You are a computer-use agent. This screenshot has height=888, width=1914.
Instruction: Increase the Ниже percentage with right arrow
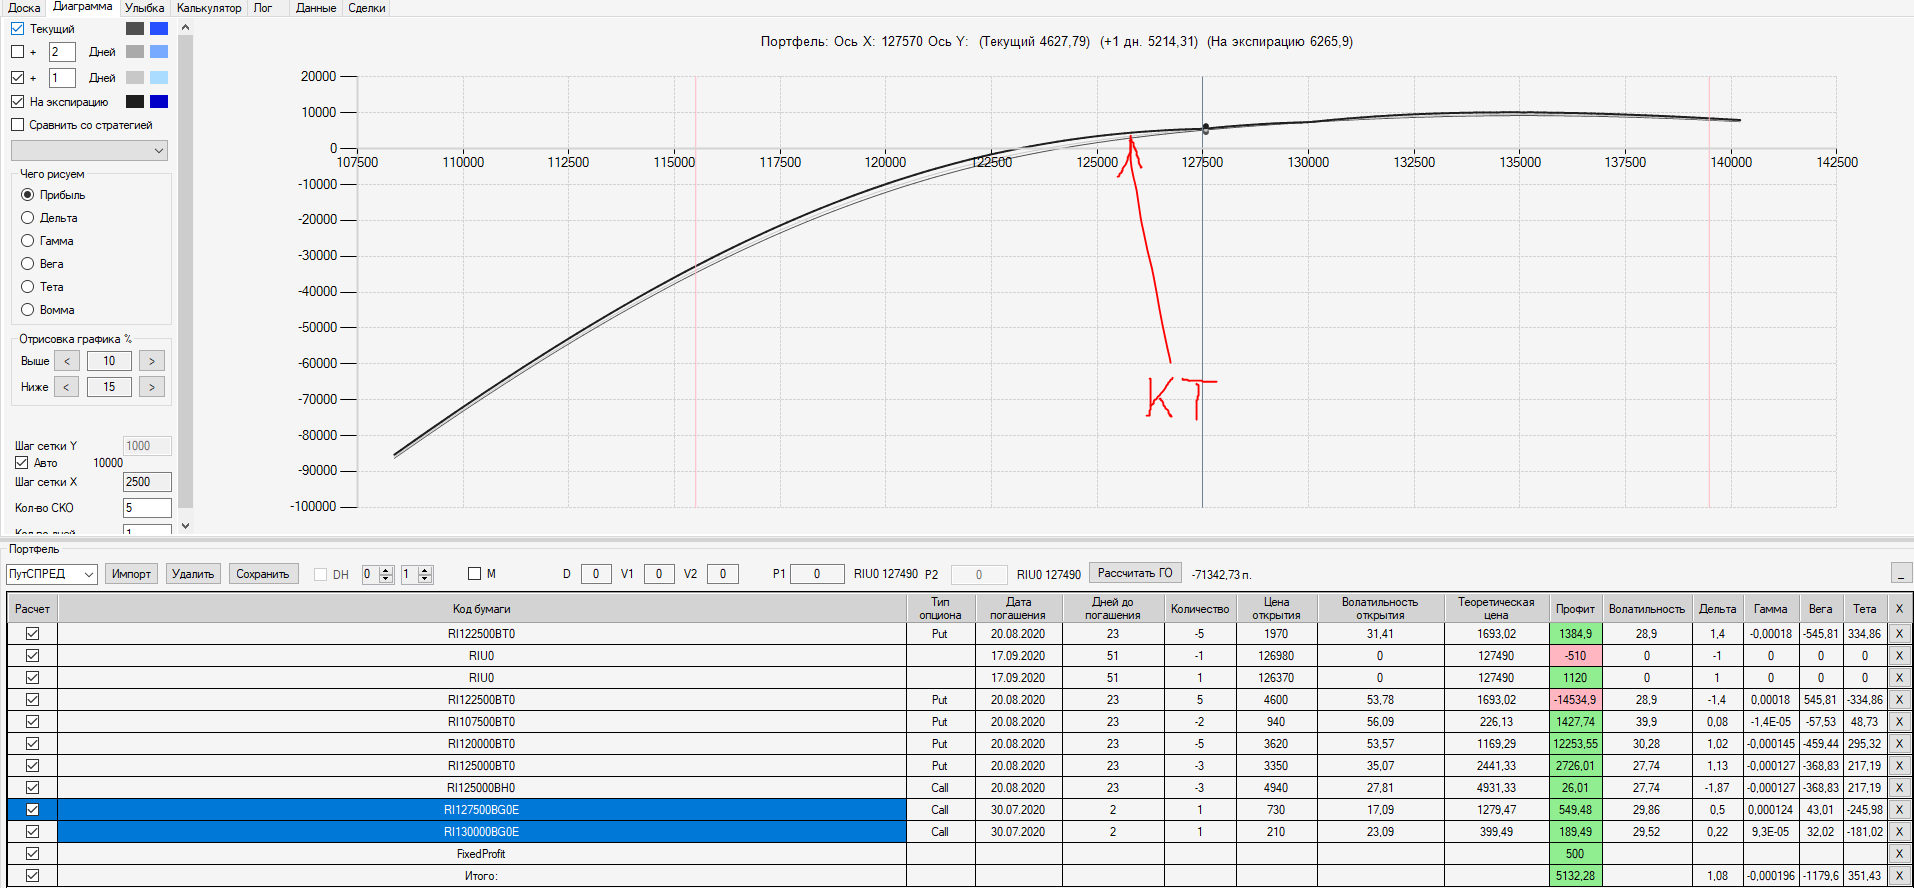click(152, 387)
